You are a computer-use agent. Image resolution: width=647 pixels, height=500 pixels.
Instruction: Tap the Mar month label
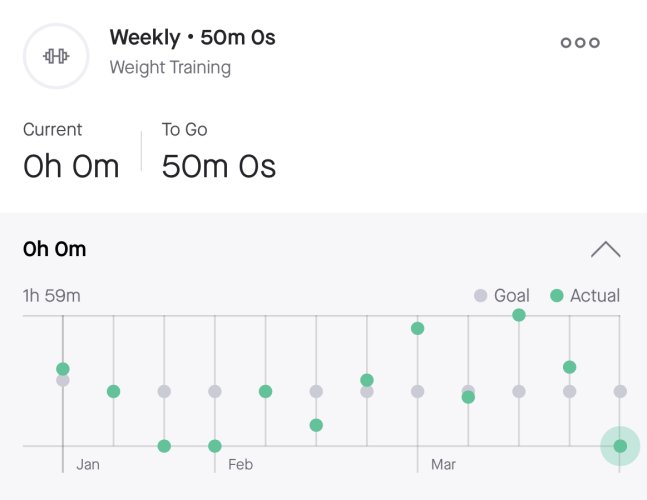[x=443, y=465]
